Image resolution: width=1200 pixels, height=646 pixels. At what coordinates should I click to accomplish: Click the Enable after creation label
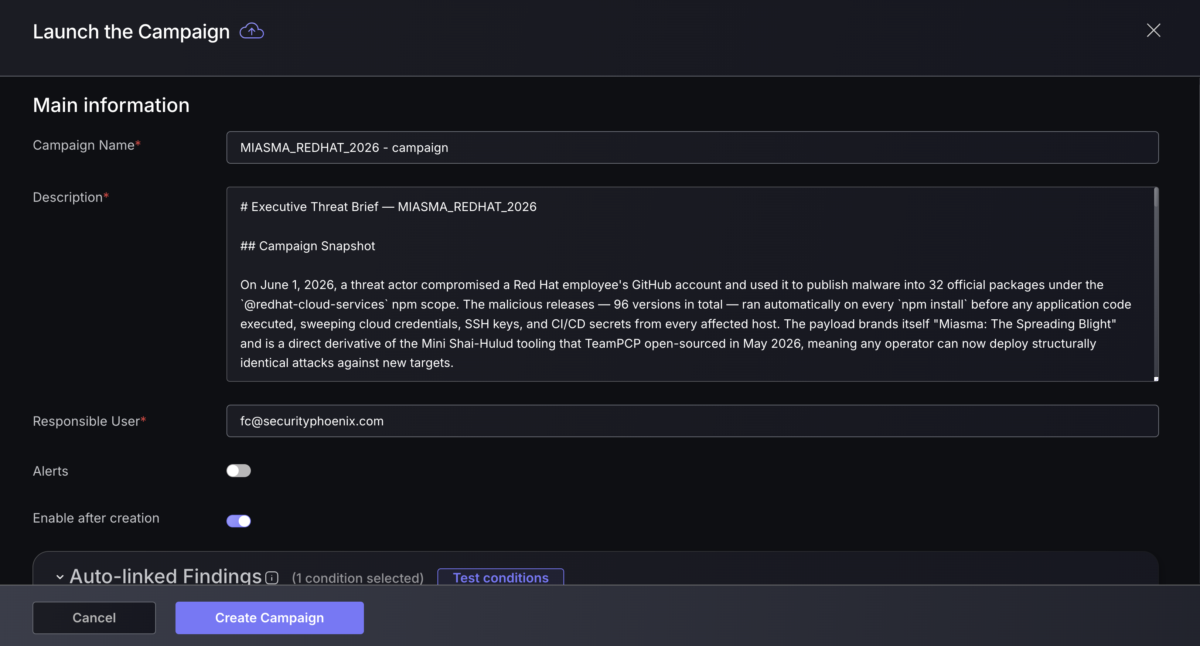click(x=96, y=518)
